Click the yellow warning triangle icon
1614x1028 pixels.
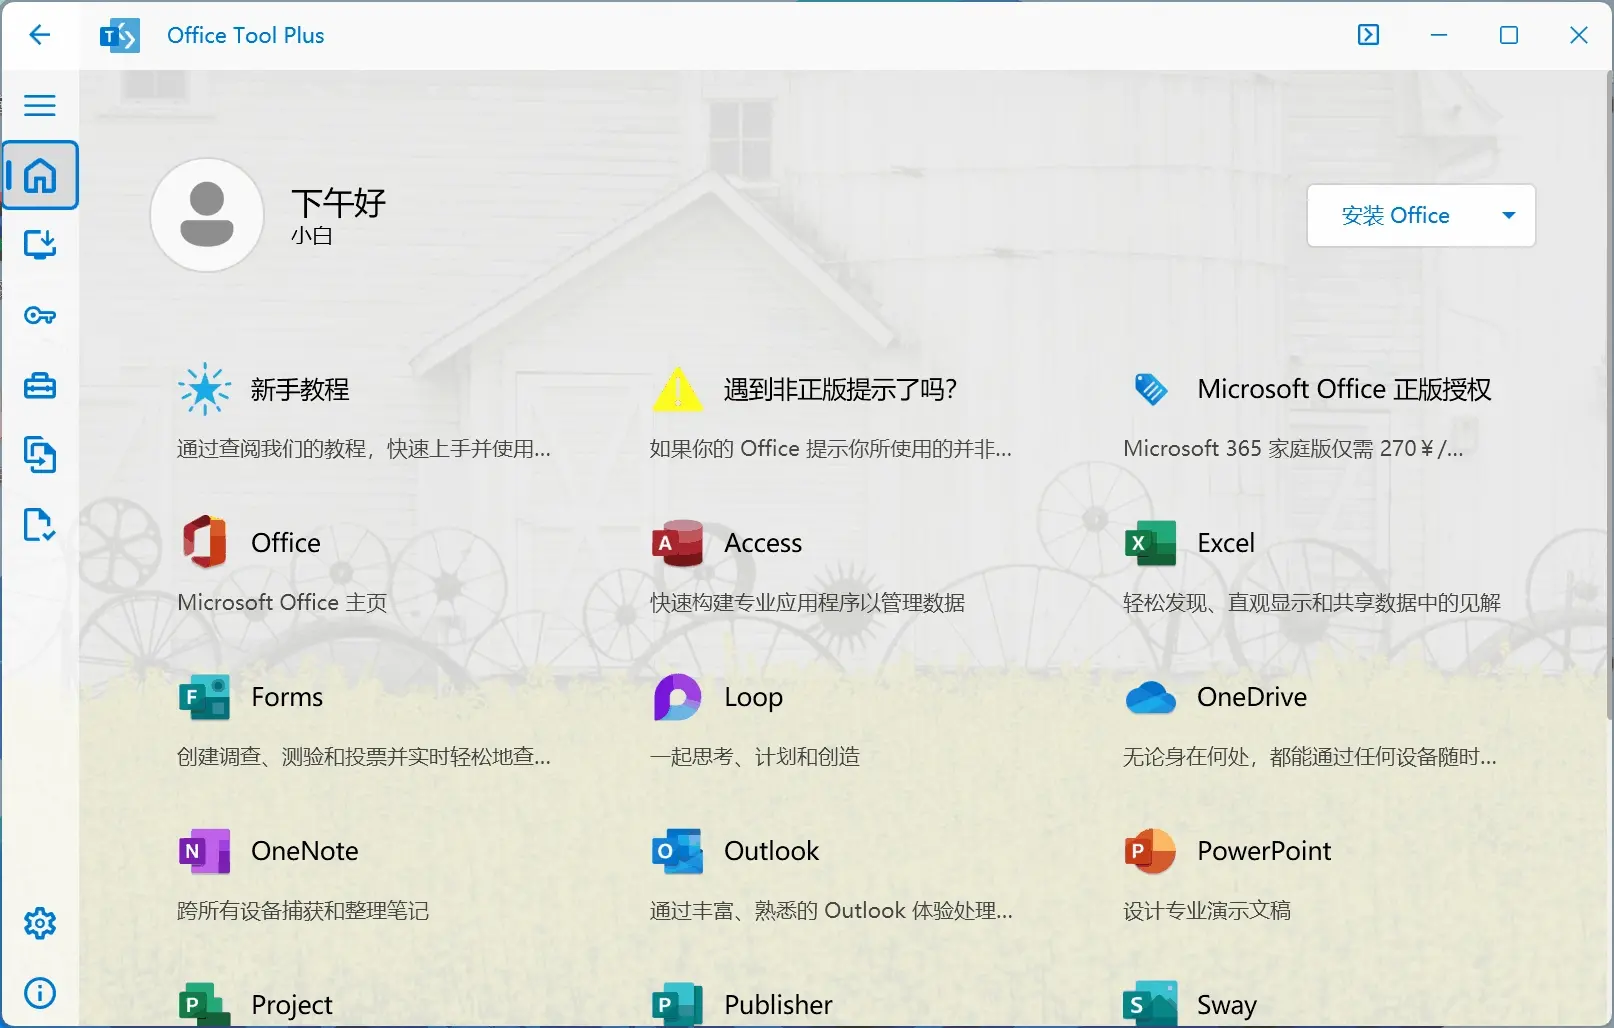(x=677, y=389)
